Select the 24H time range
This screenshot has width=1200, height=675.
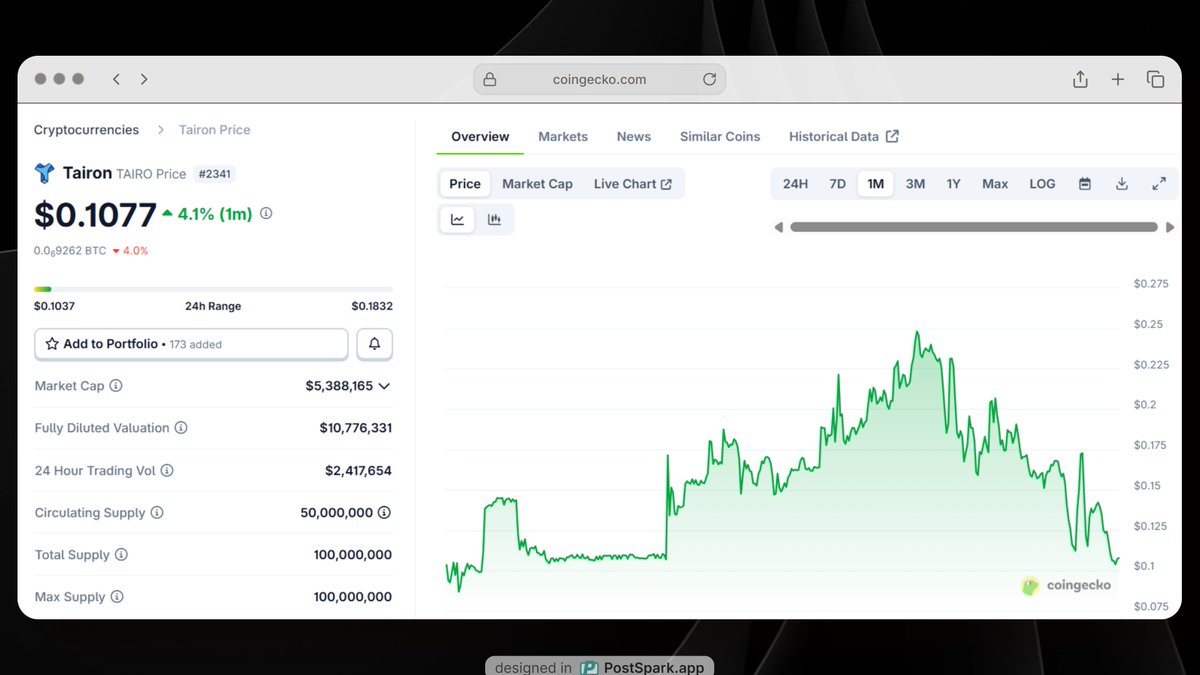tap(795, 184)
